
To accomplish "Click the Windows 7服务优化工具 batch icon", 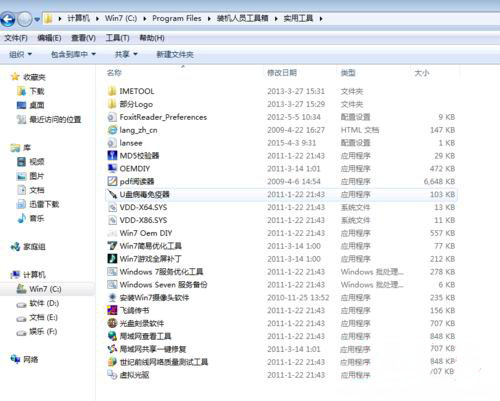I will pyautogui.click(x=112, y=272).
